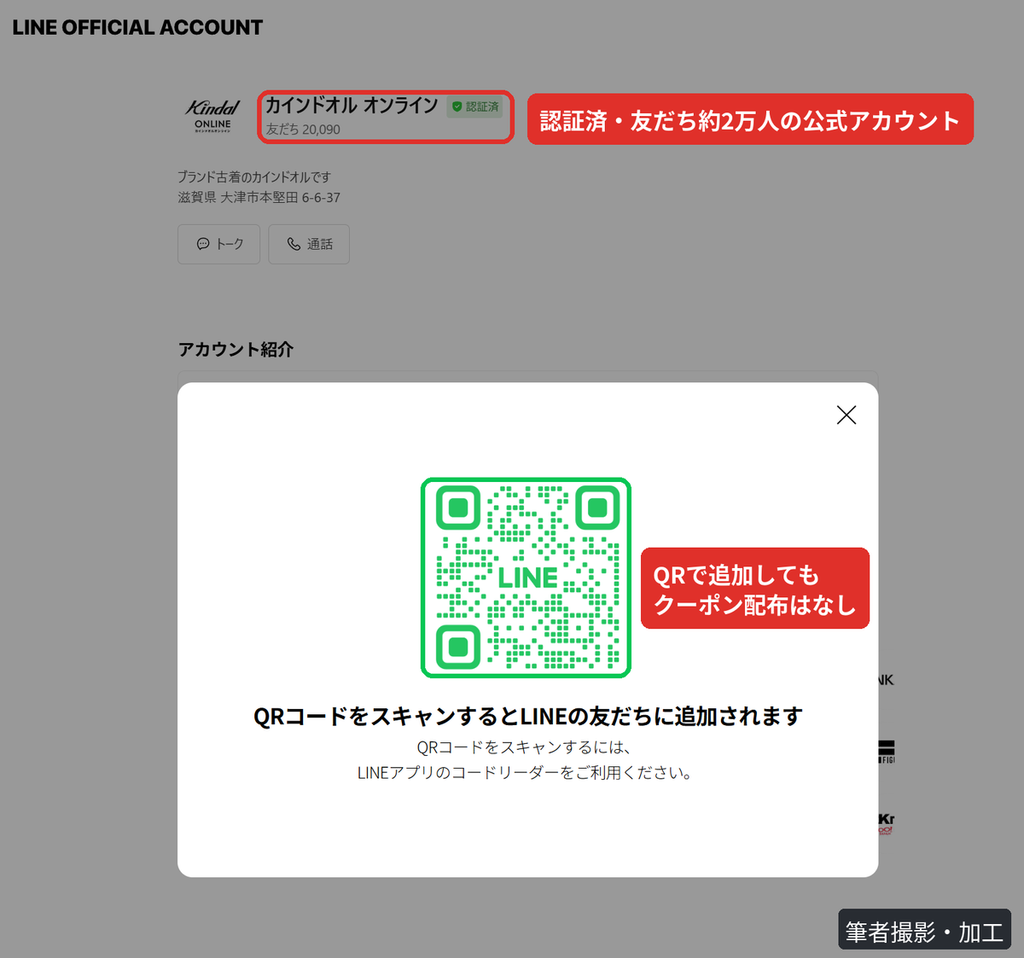The width and height of the screenshot is (1024, 958).
Task: Click the 通話 call button
Action: tap(309, 244)
